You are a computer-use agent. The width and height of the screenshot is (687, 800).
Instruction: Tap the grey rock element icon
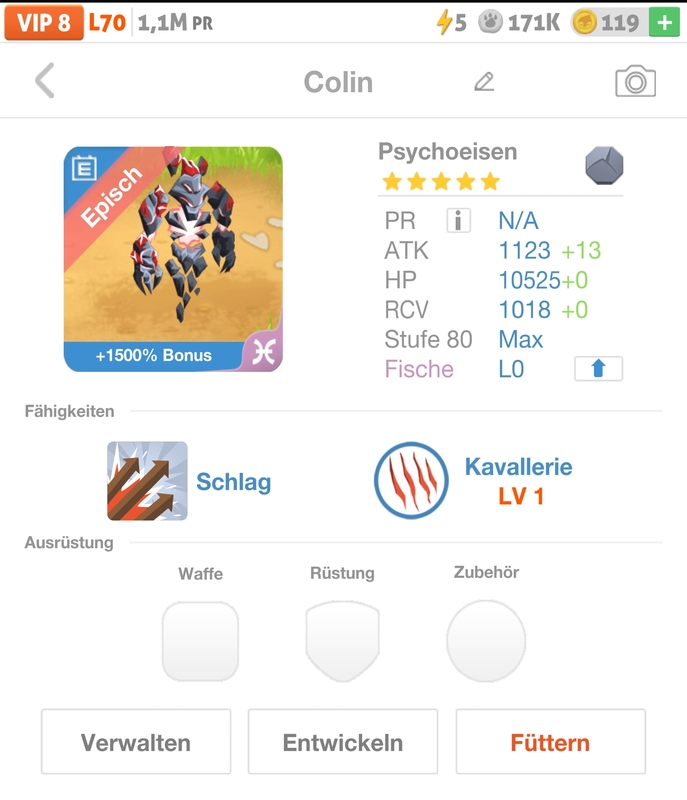(x=603, y=165)
